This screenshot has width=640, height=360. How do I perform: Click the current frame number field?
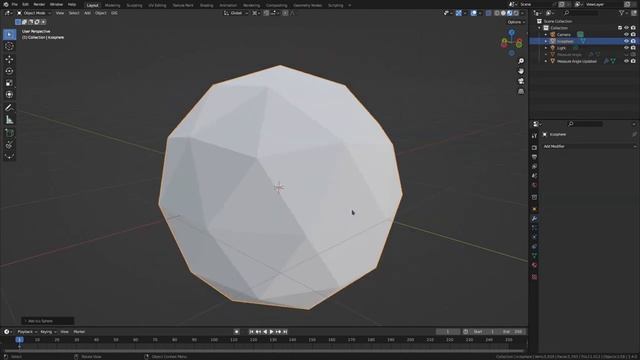pyautogui.click(x=448, y=332)
